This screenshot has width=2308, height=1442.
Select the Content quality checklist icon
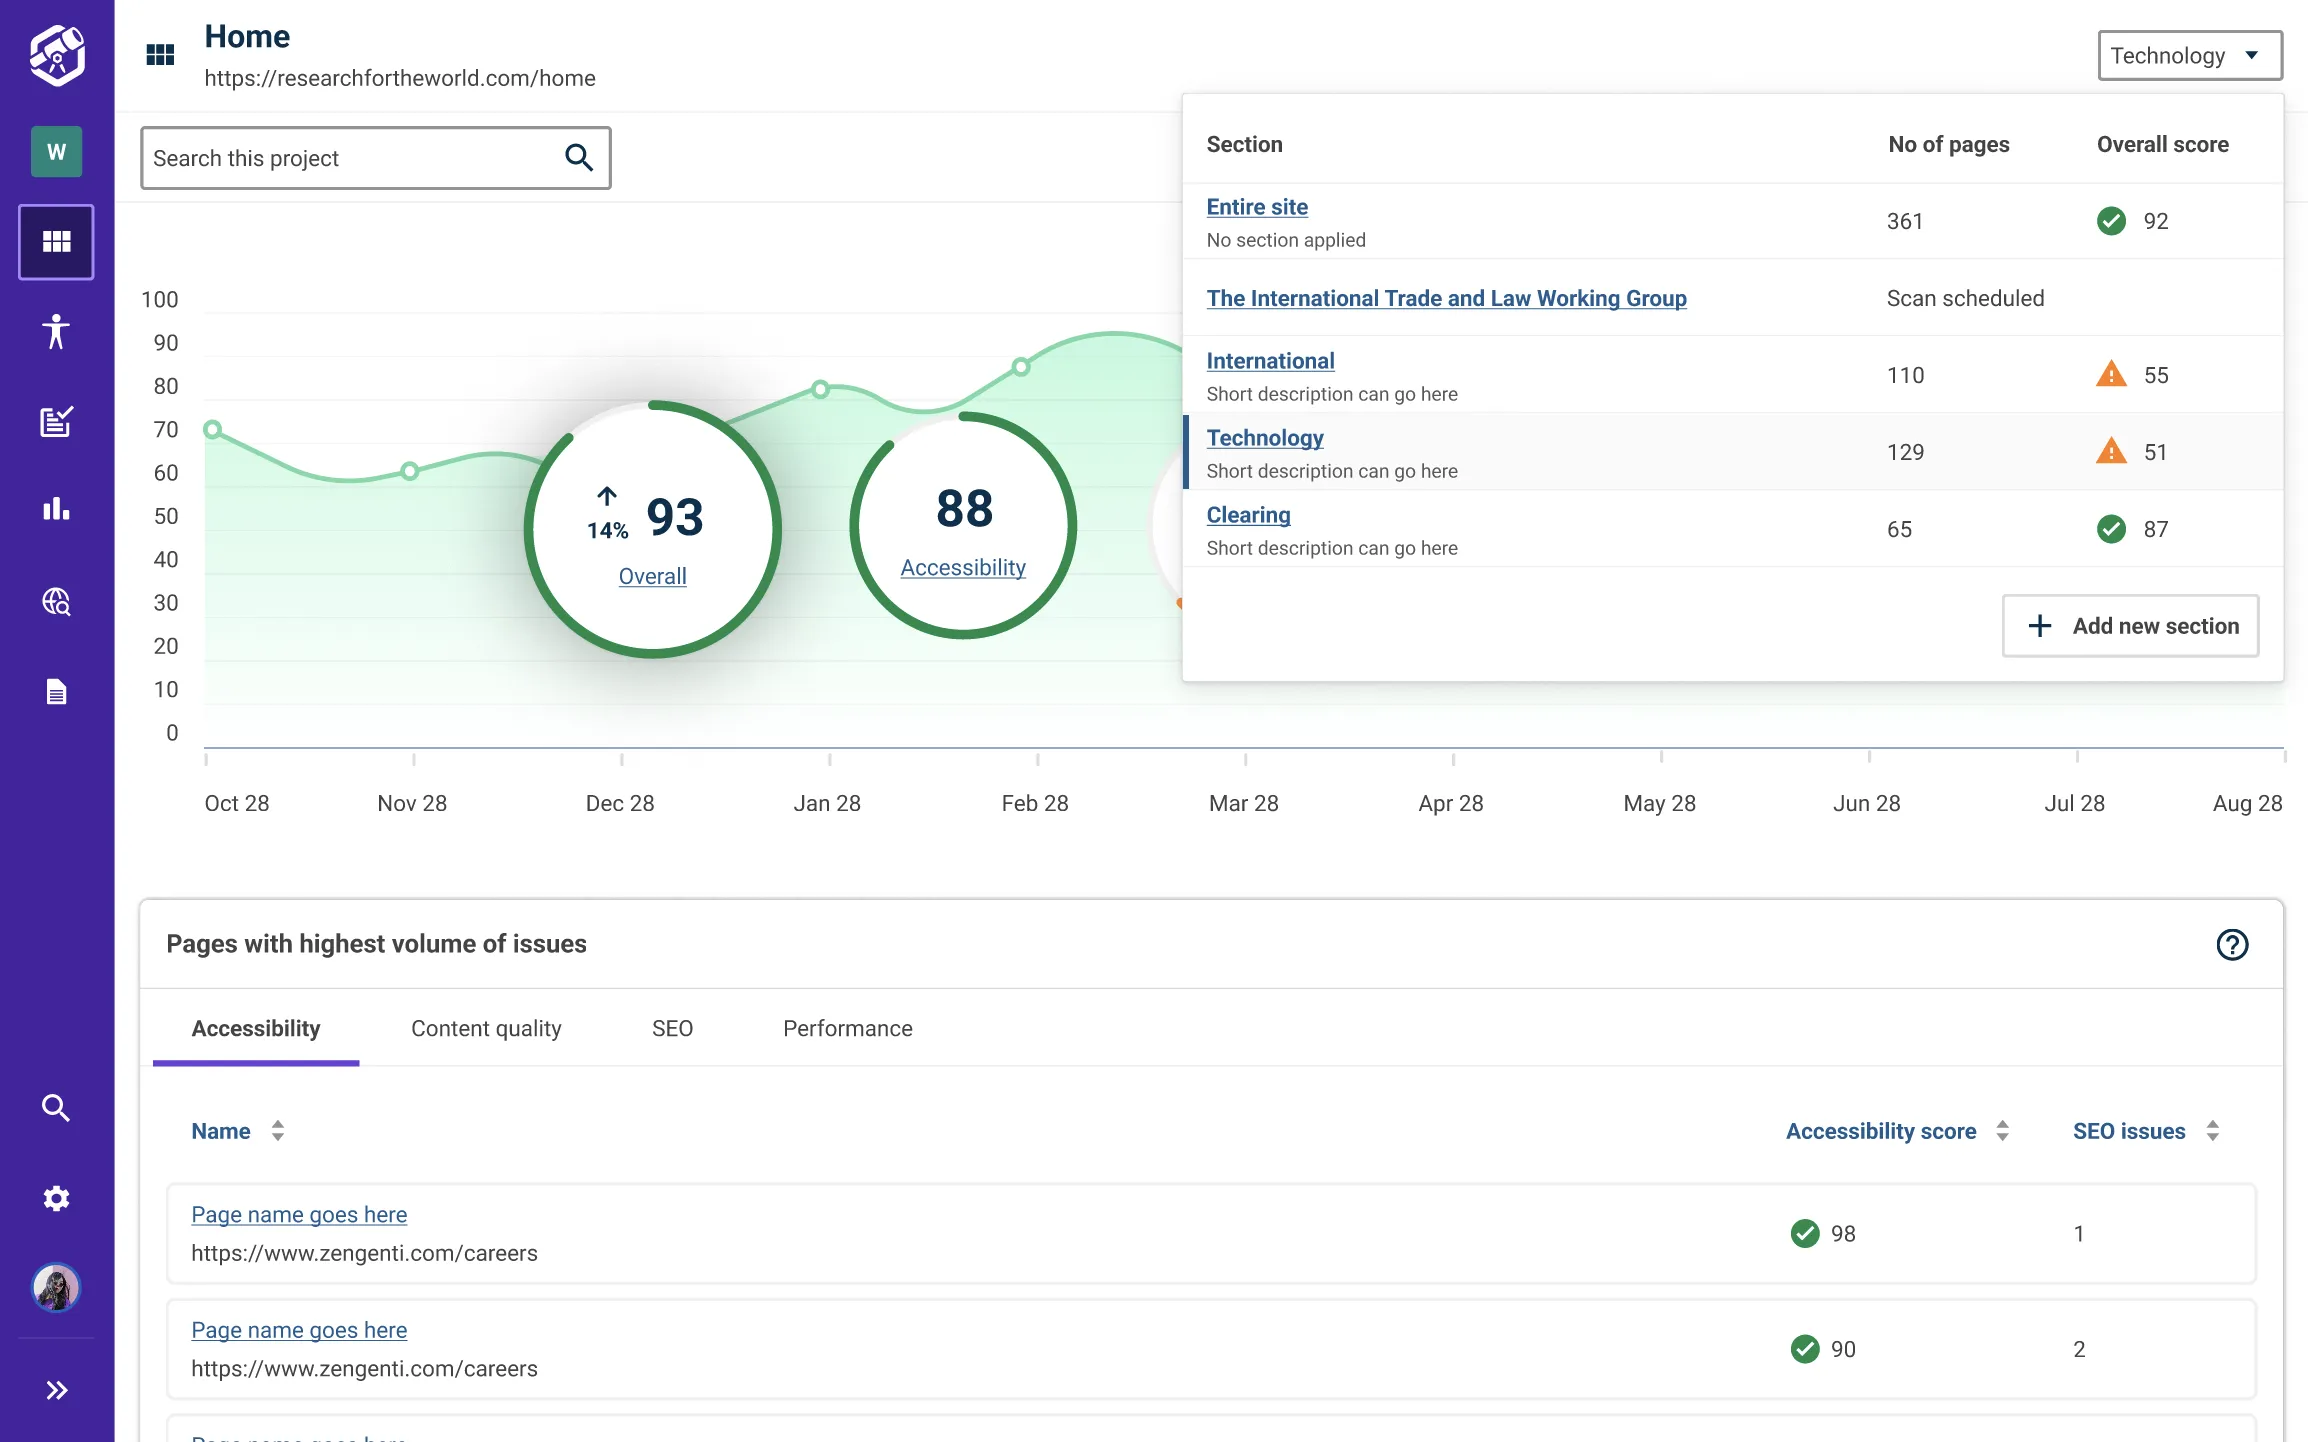56,421
